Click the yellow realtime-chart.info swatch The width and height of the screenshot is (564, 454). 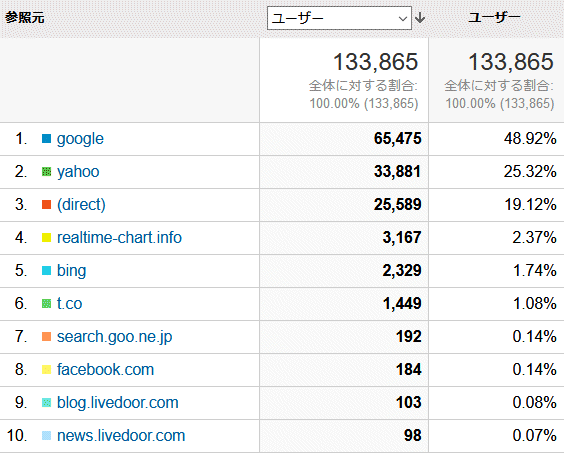click(46, 237)
